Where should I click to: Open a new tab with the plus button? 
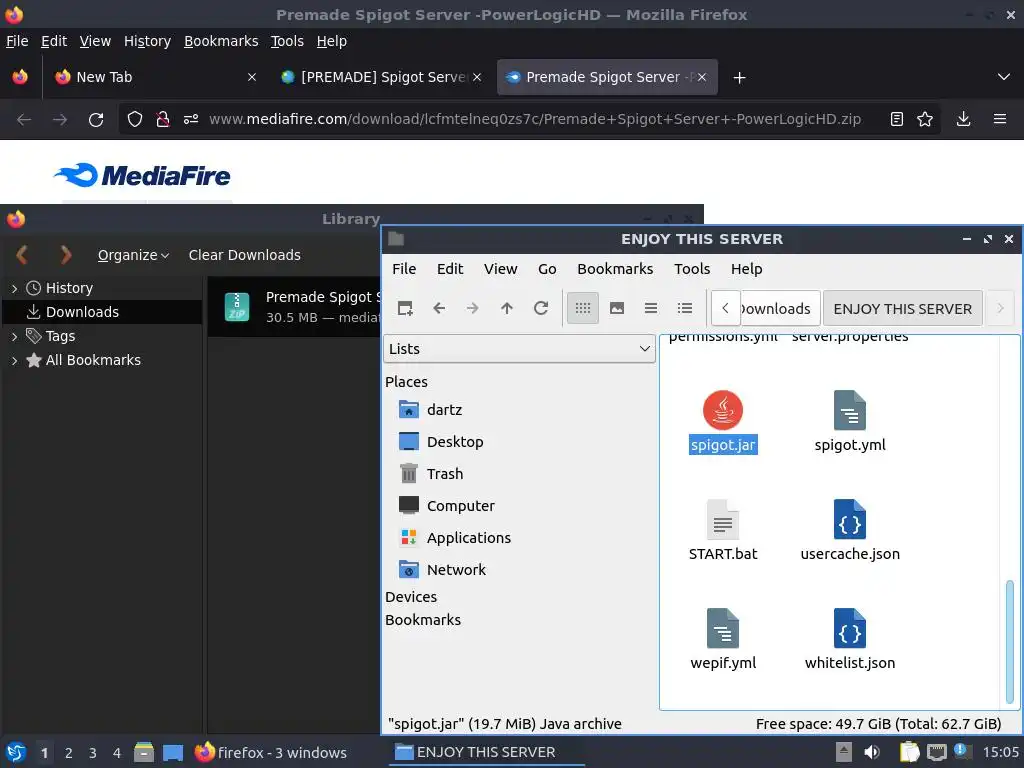tap(739, 78)
